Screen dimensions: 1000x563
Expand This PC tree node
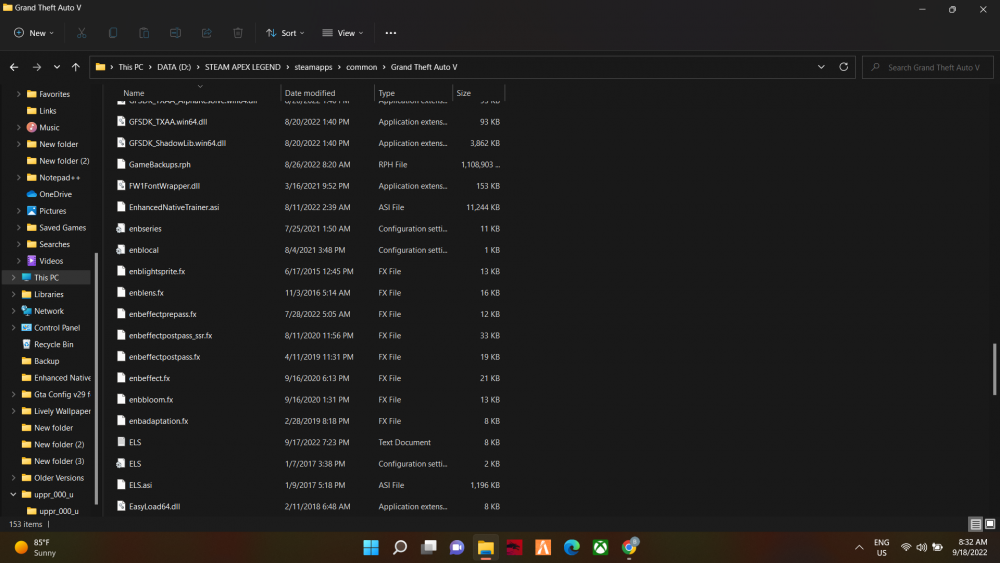(x=13, y=277)
